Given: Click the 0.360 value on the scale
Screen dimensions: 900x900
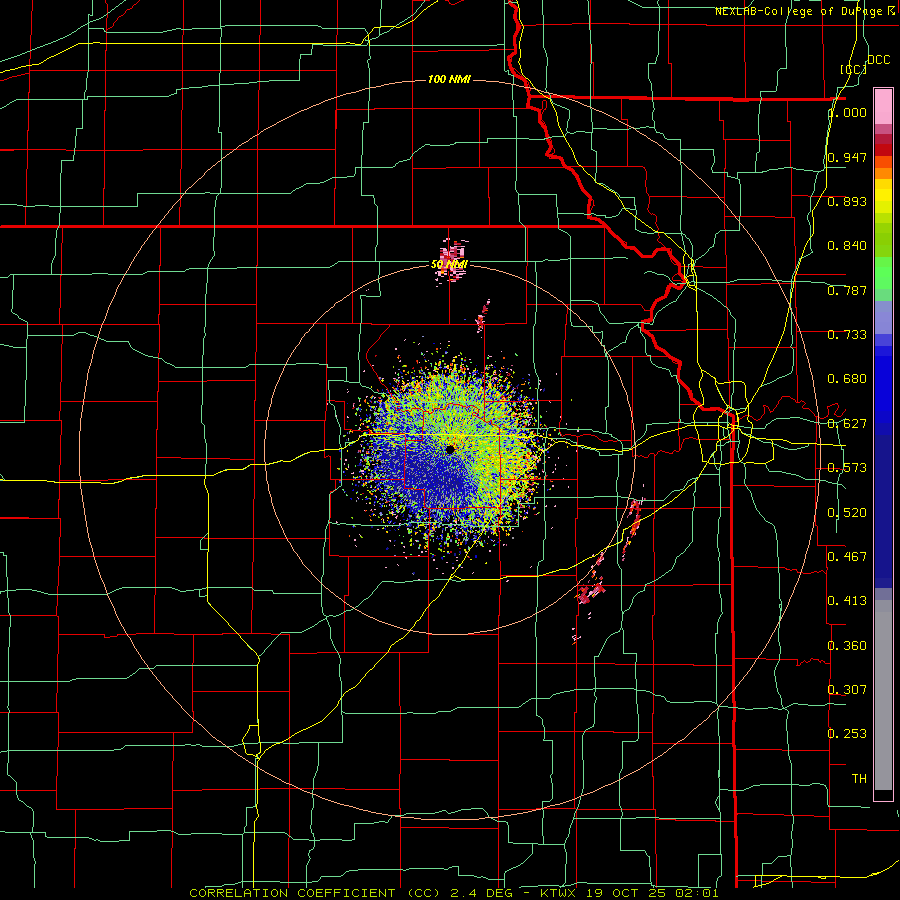Looking at the screenshot, I should tap(847, 645).
